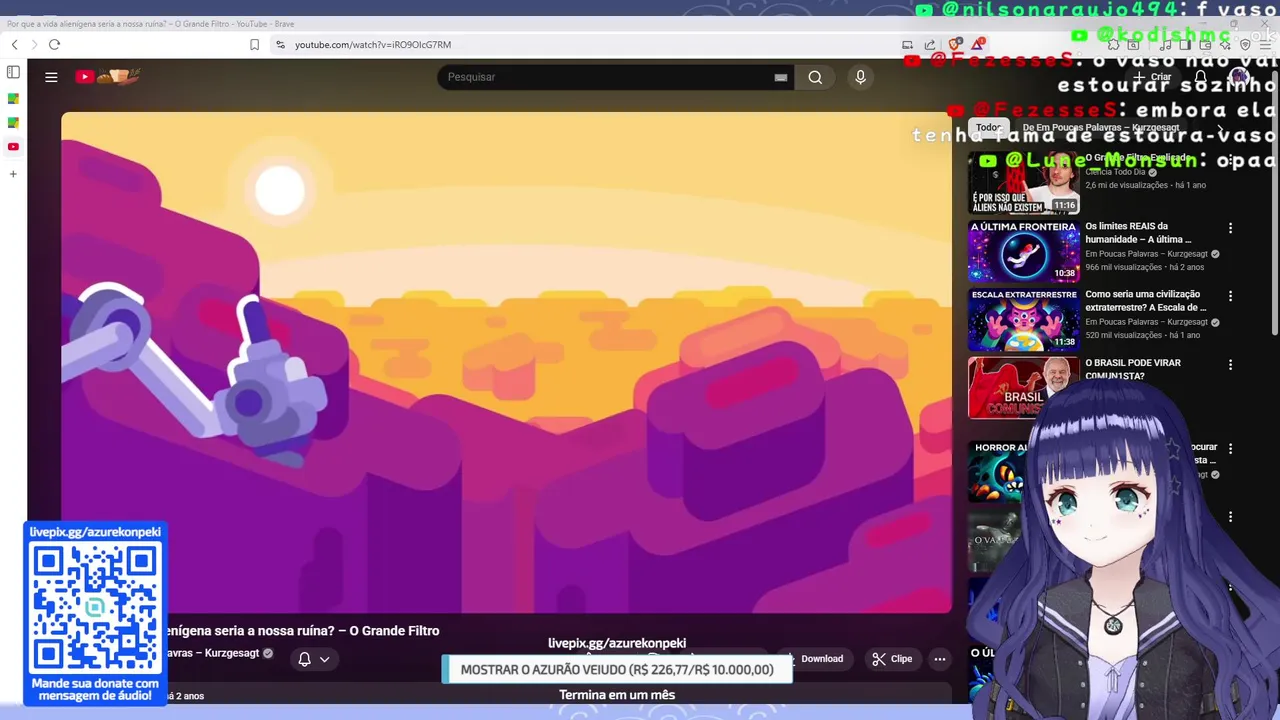1280x720 pixels.
Task: Reload the YouTube page
Action: tap(54, 45)
